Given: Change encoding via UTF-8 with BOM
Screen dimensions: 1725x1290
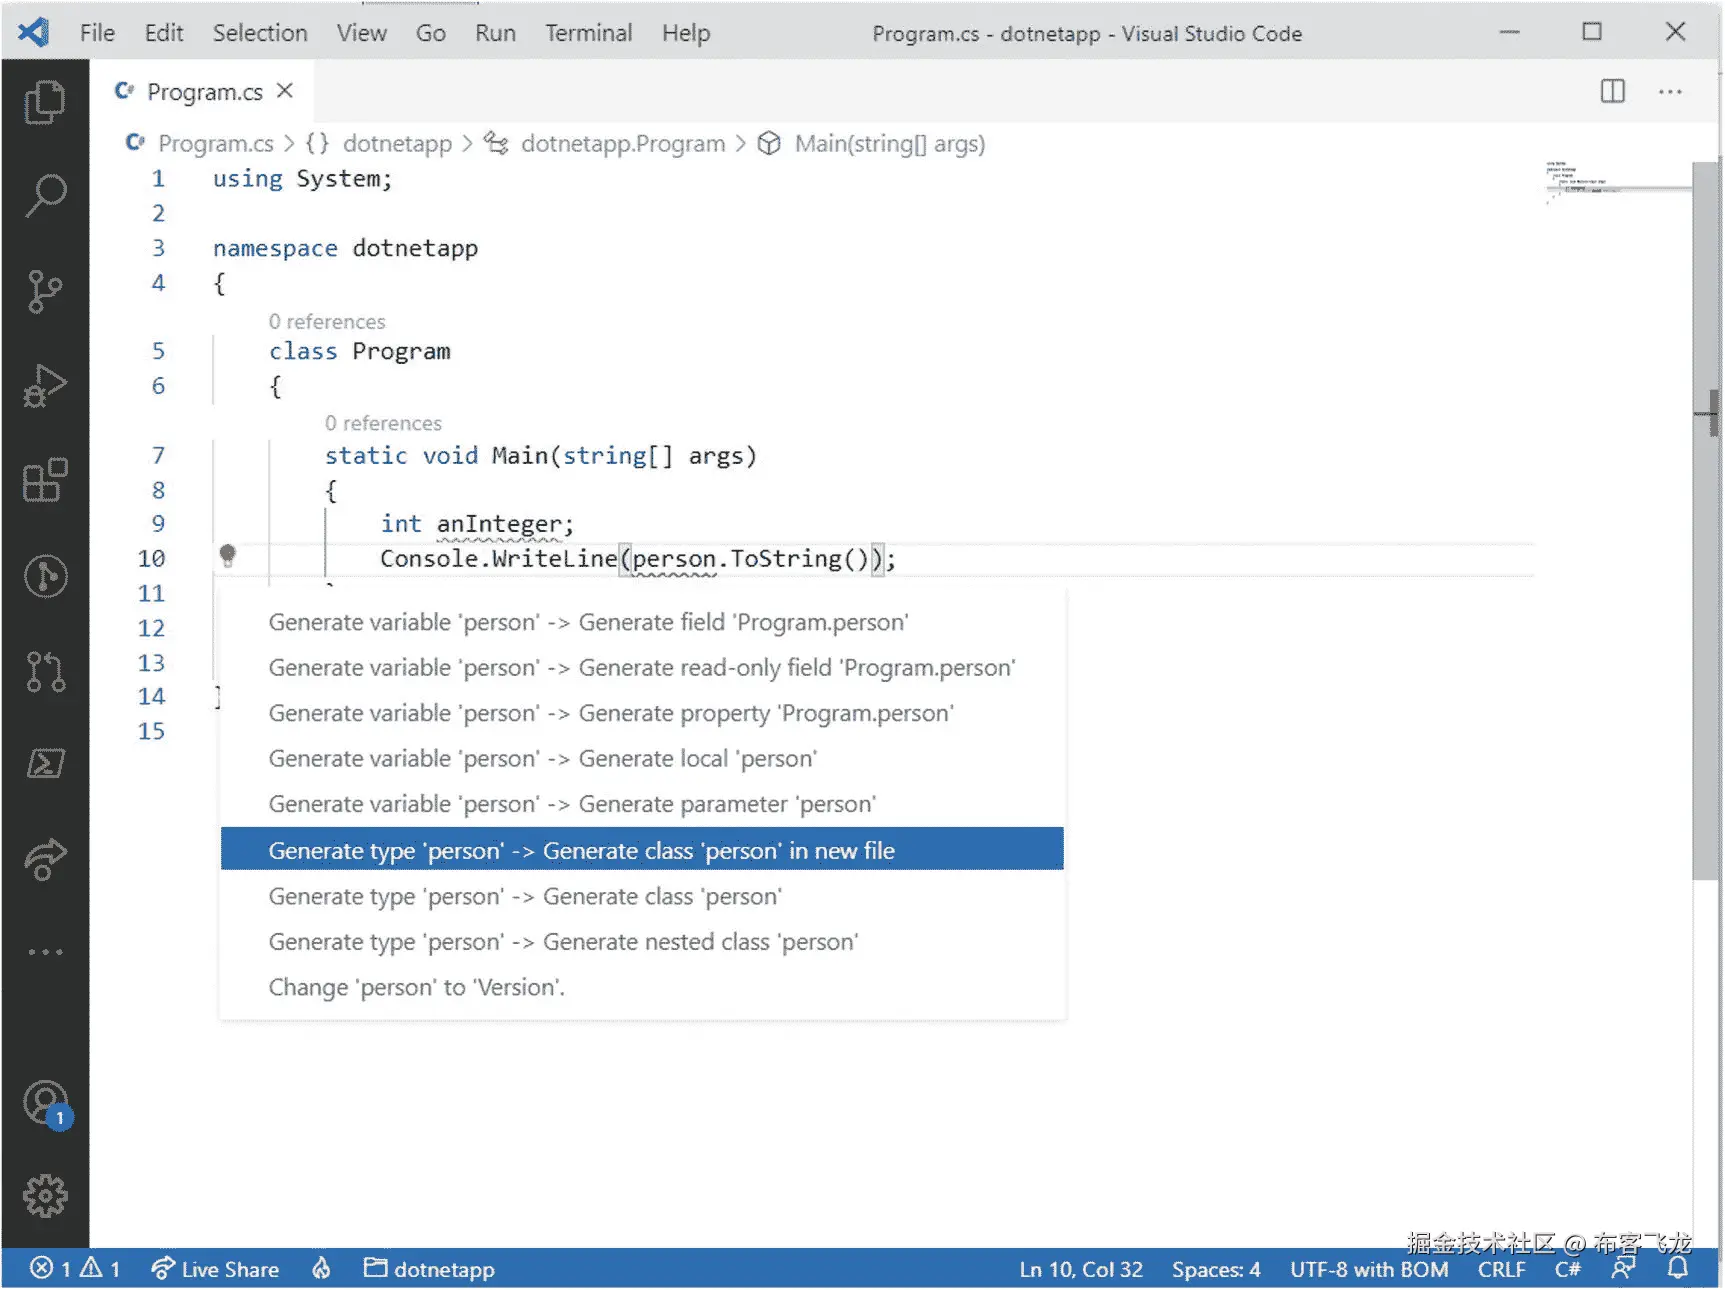Looking at the screenshot, I should tap(1368, 1269).
